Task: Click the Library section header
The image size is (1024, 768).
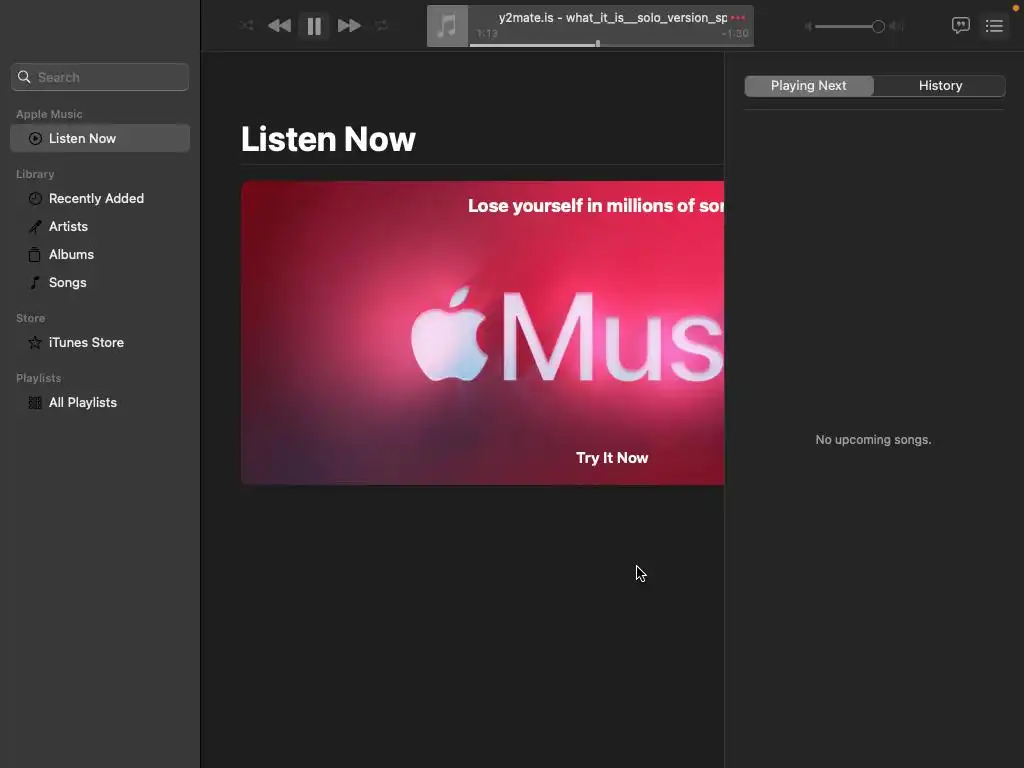Action: tap(35, 174)
